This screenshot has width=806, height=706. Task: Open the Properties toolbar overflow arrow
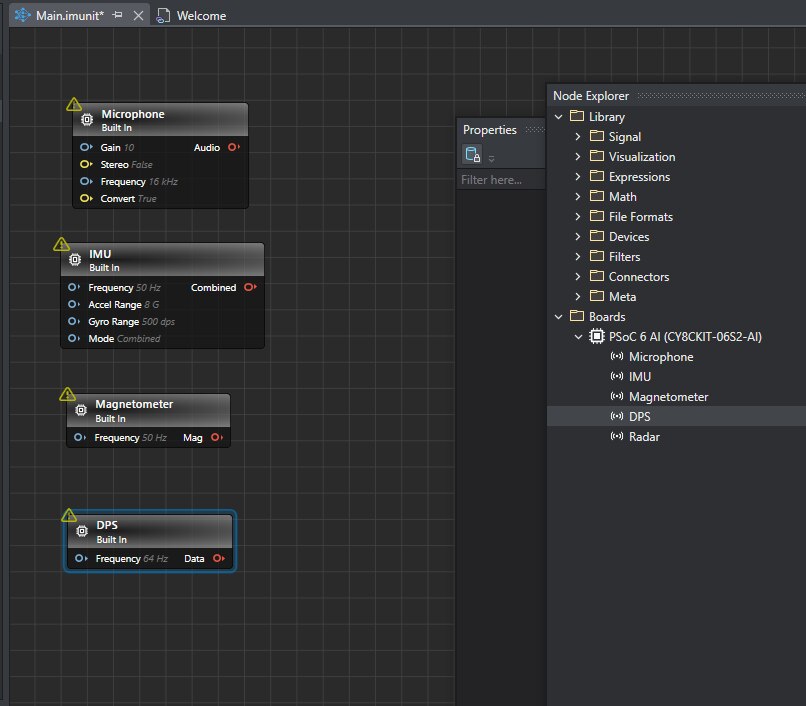coord(491,159)
